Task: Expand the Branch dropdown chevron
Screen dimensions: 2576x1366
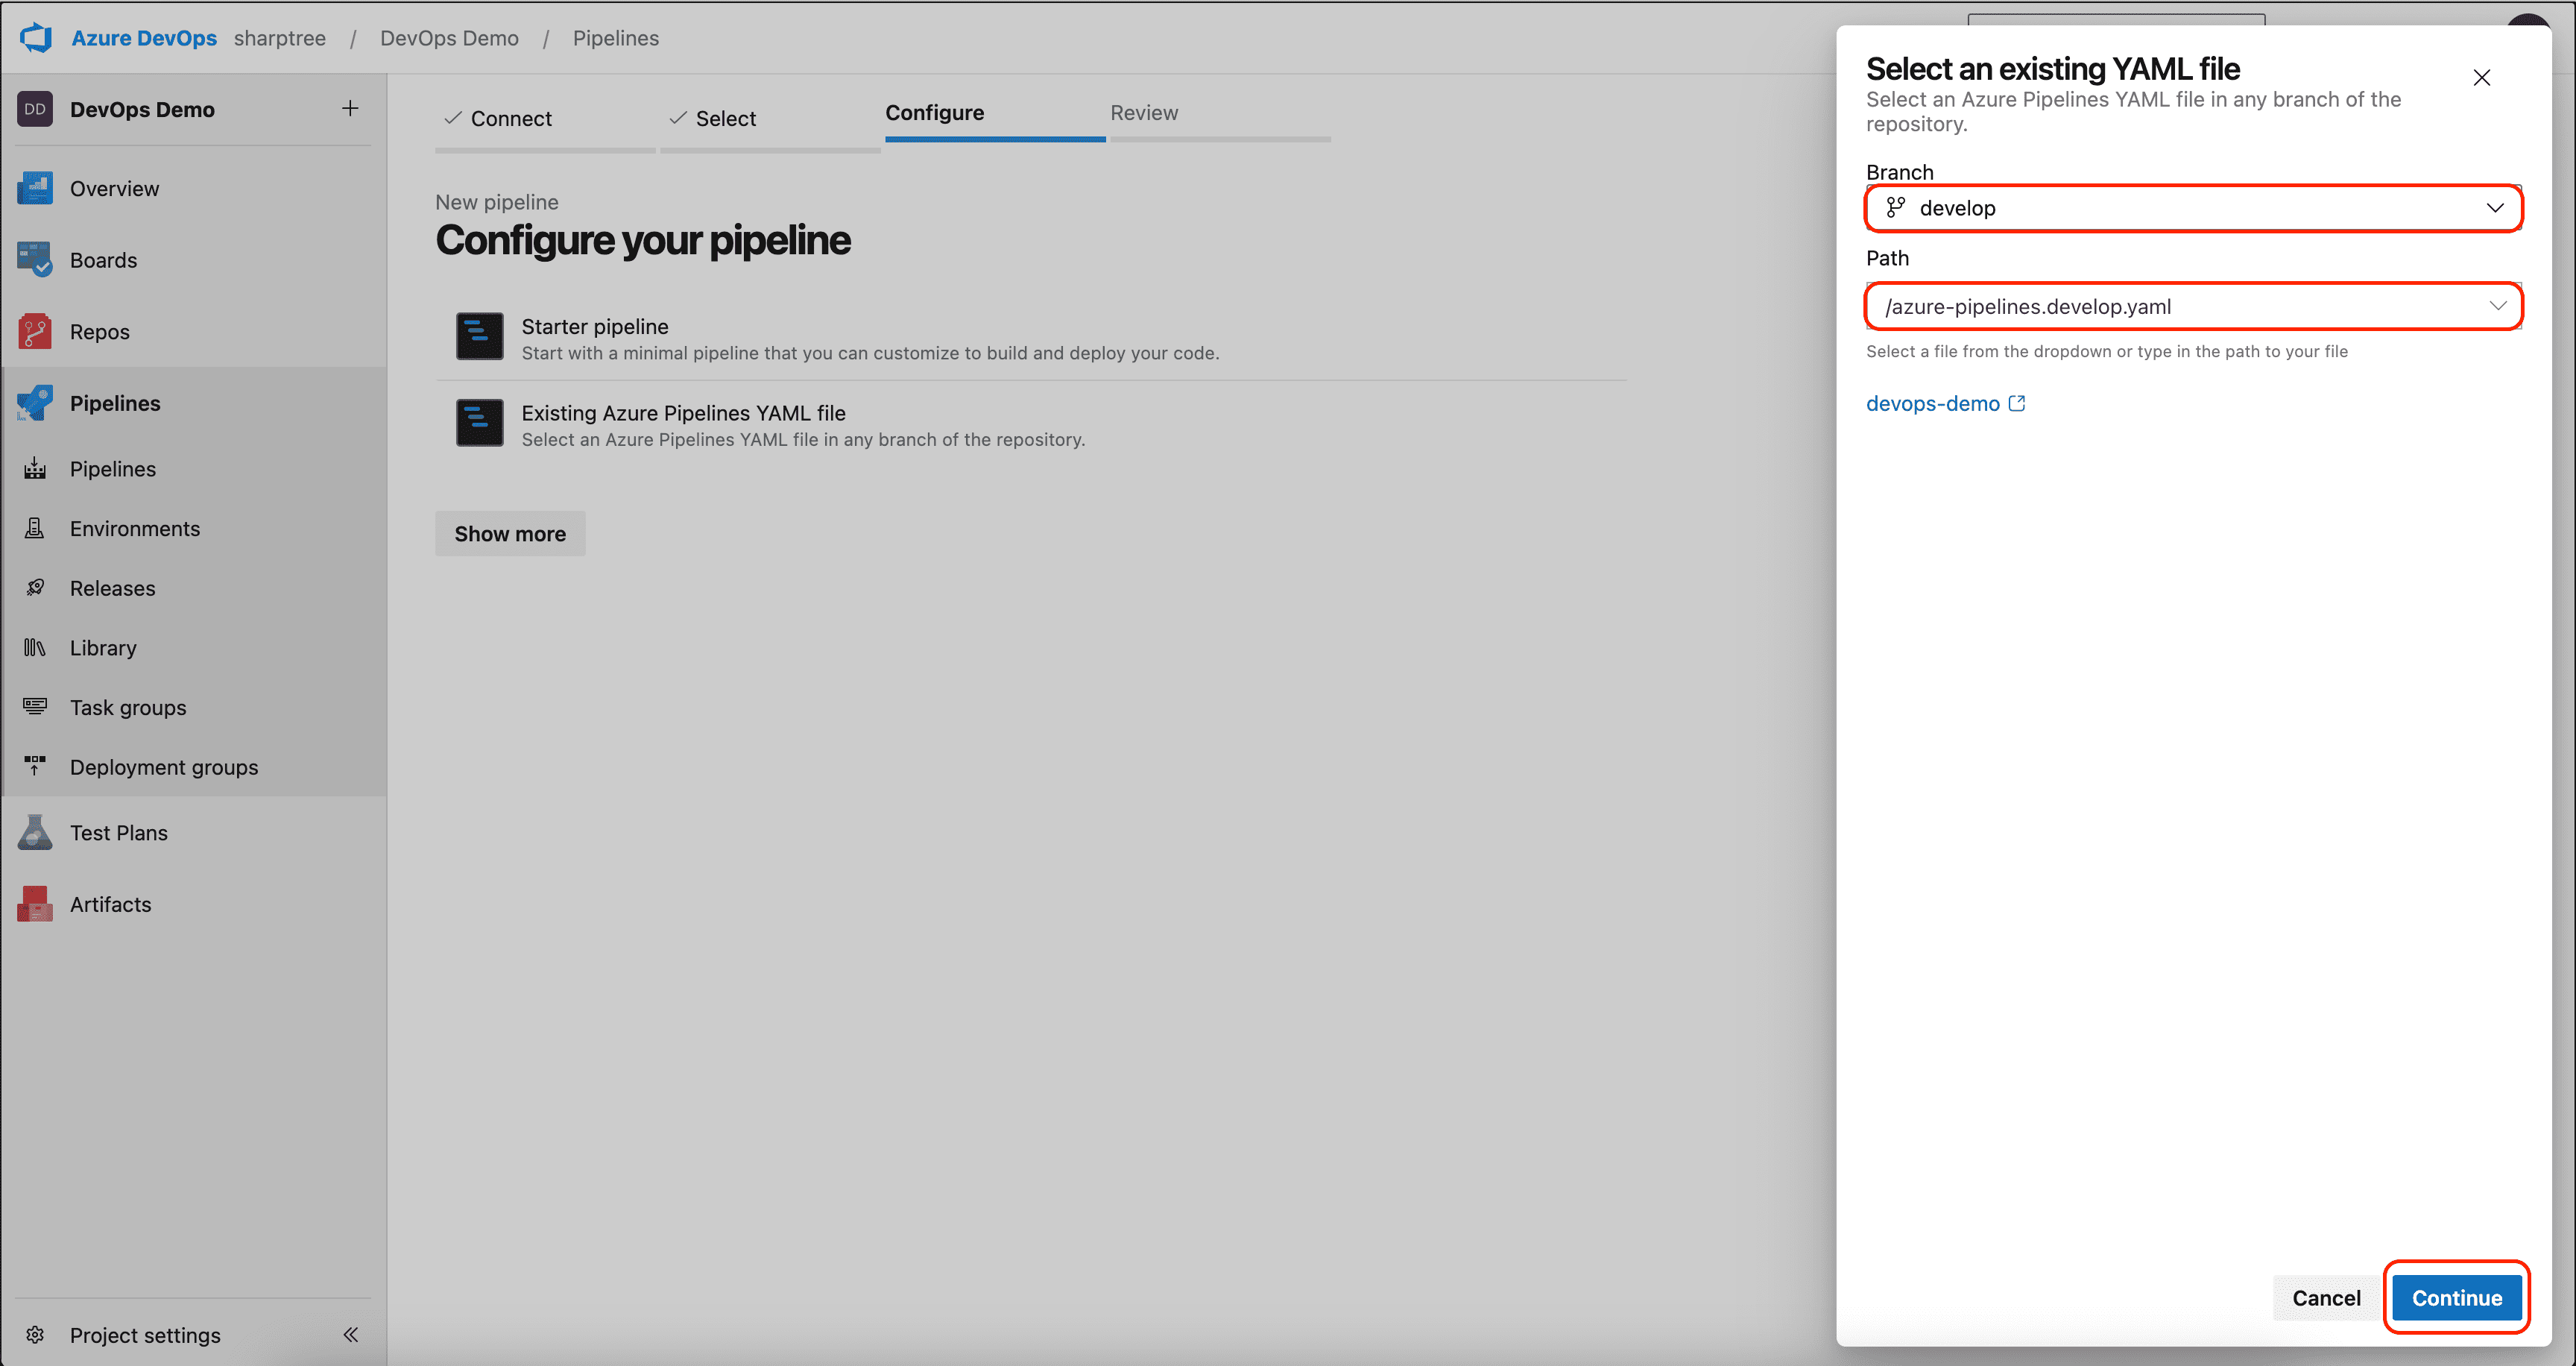Action: [2495, 207]
